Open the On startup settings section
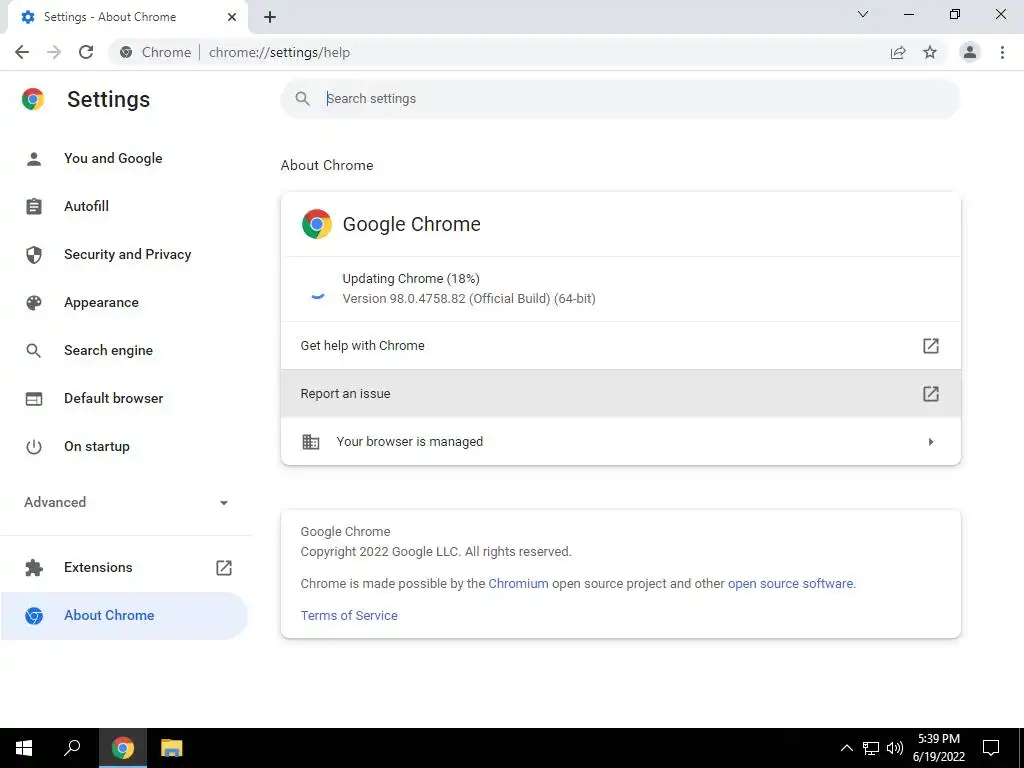Viewport: 1024px width, 768px height. (x=97, y=447)
